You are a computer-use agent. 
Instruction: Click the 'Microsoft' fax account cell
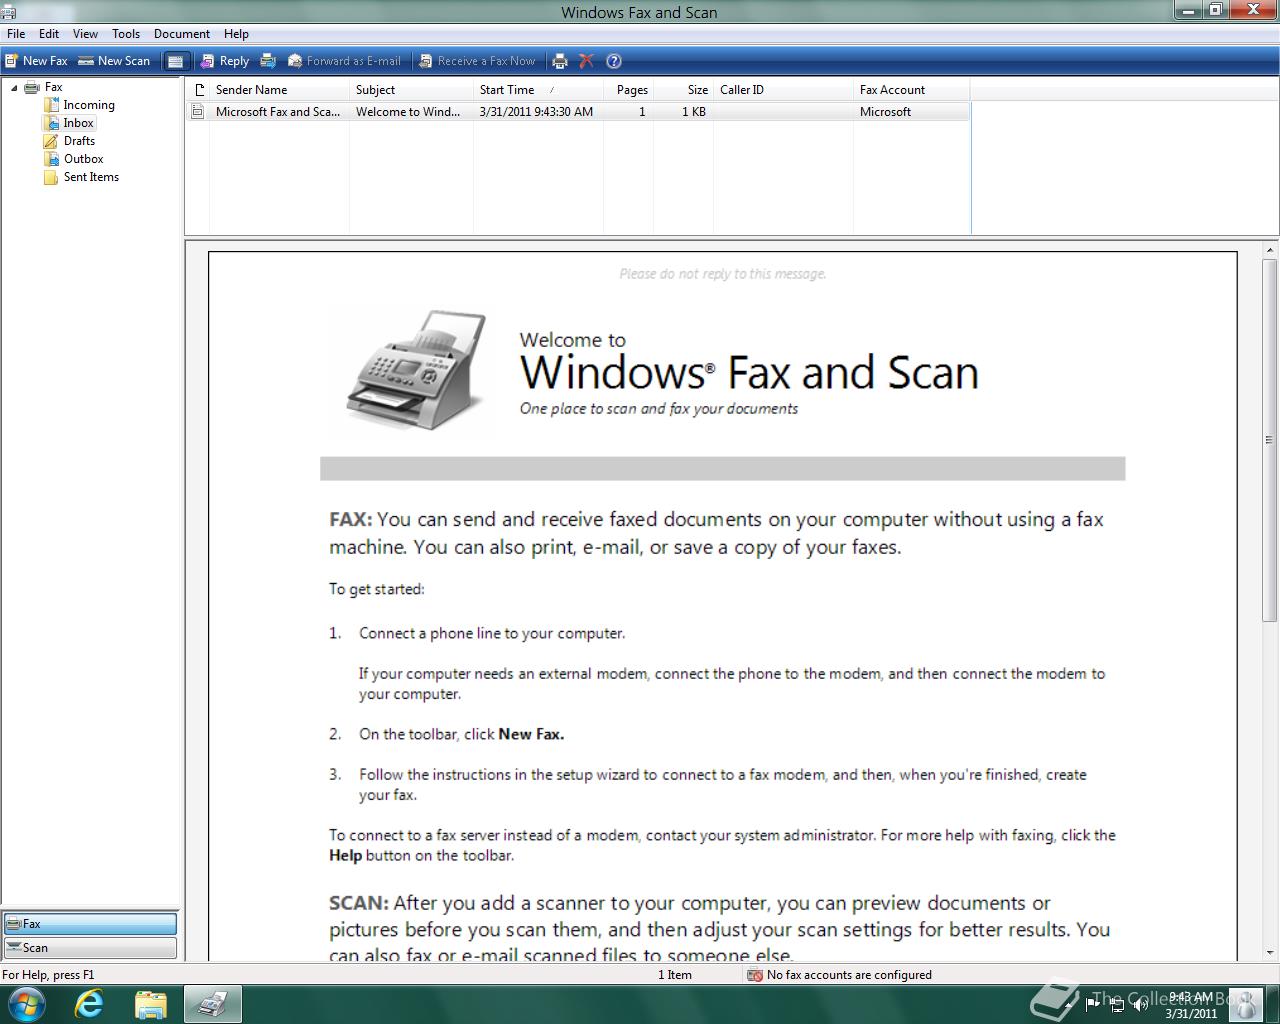[885, 112]
